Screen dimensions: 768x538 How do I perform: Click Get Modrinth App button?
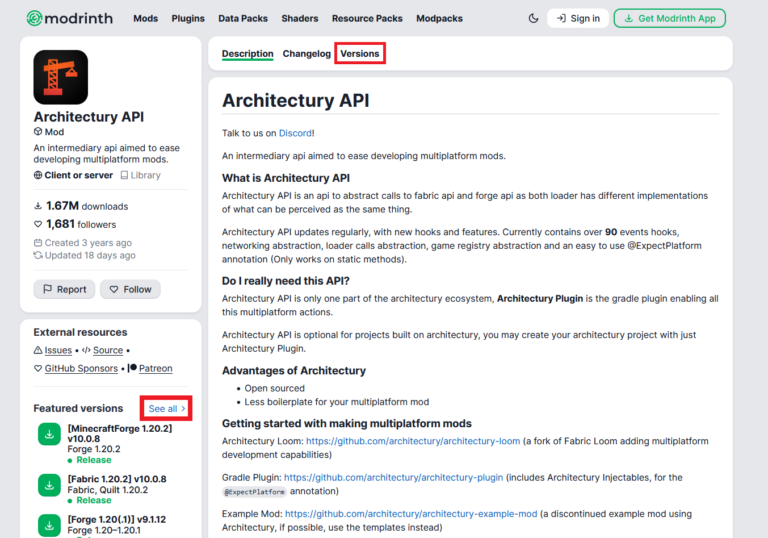[x=670, y=18]
